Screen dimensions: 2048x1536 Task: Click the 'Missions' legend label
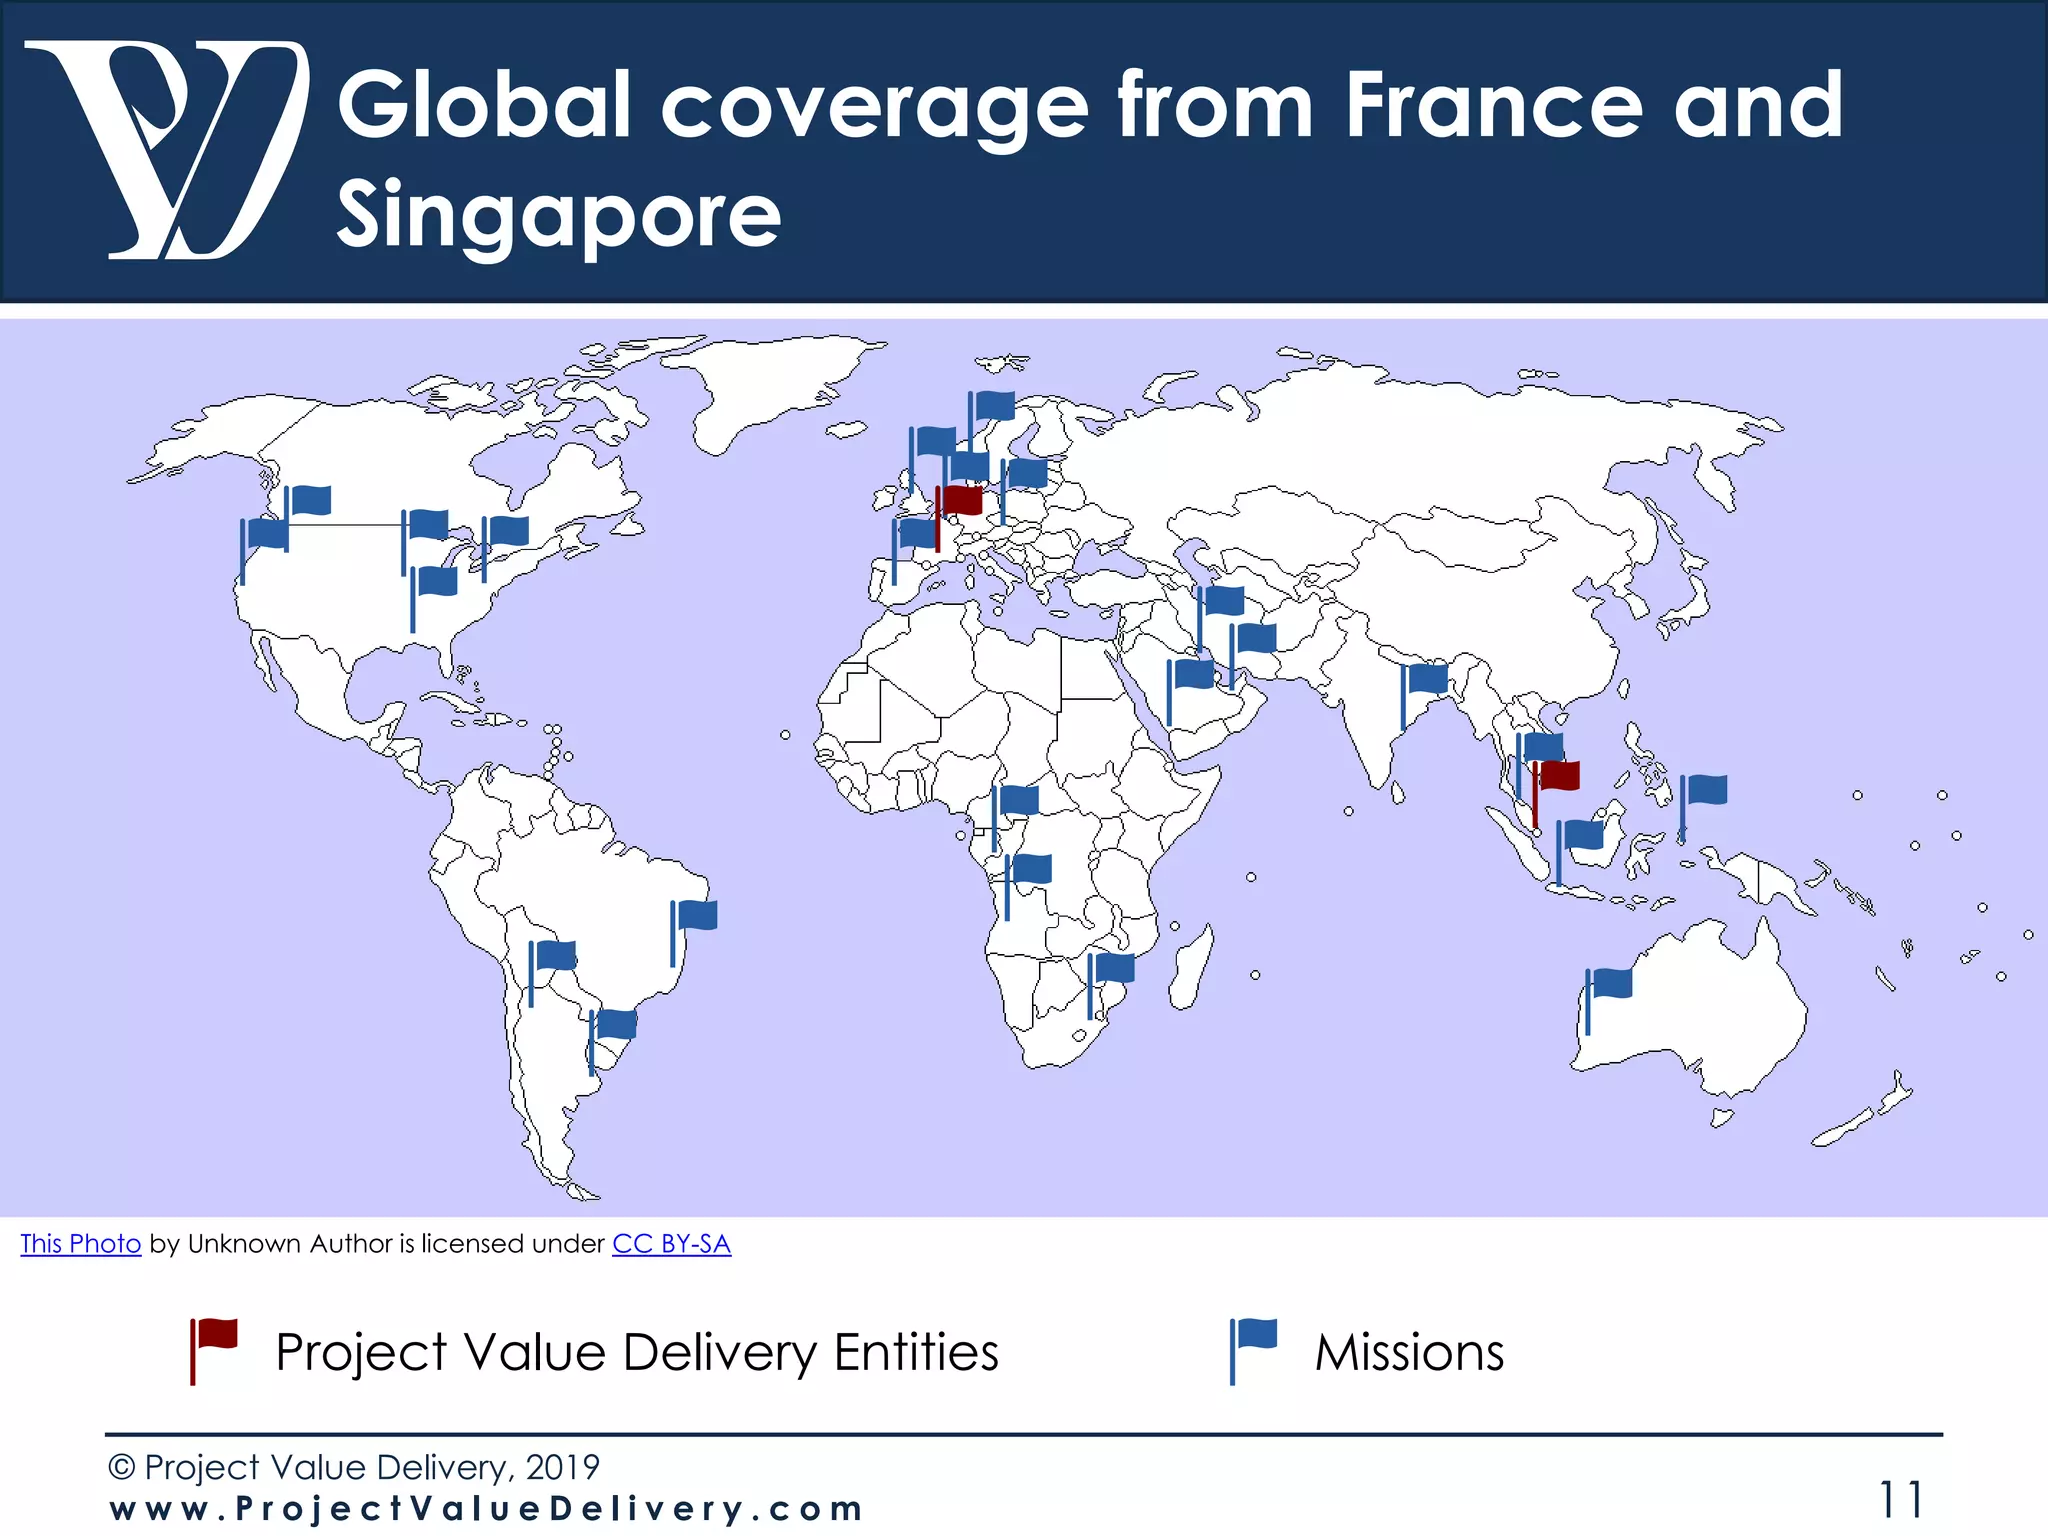pos(1409,1352)
